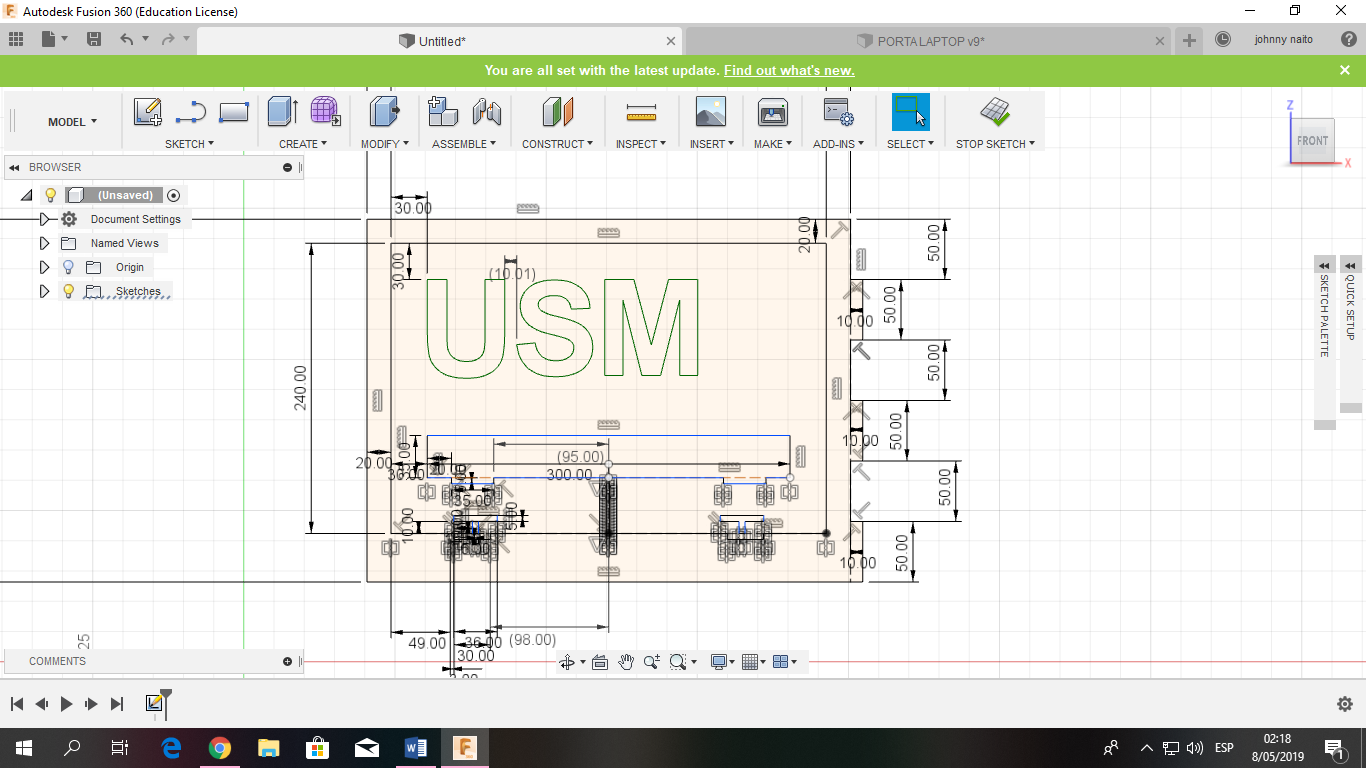Open Google Chrome from the taskbar
Viewport: 1366px width, 768px height.
click(x=220, y=748)
